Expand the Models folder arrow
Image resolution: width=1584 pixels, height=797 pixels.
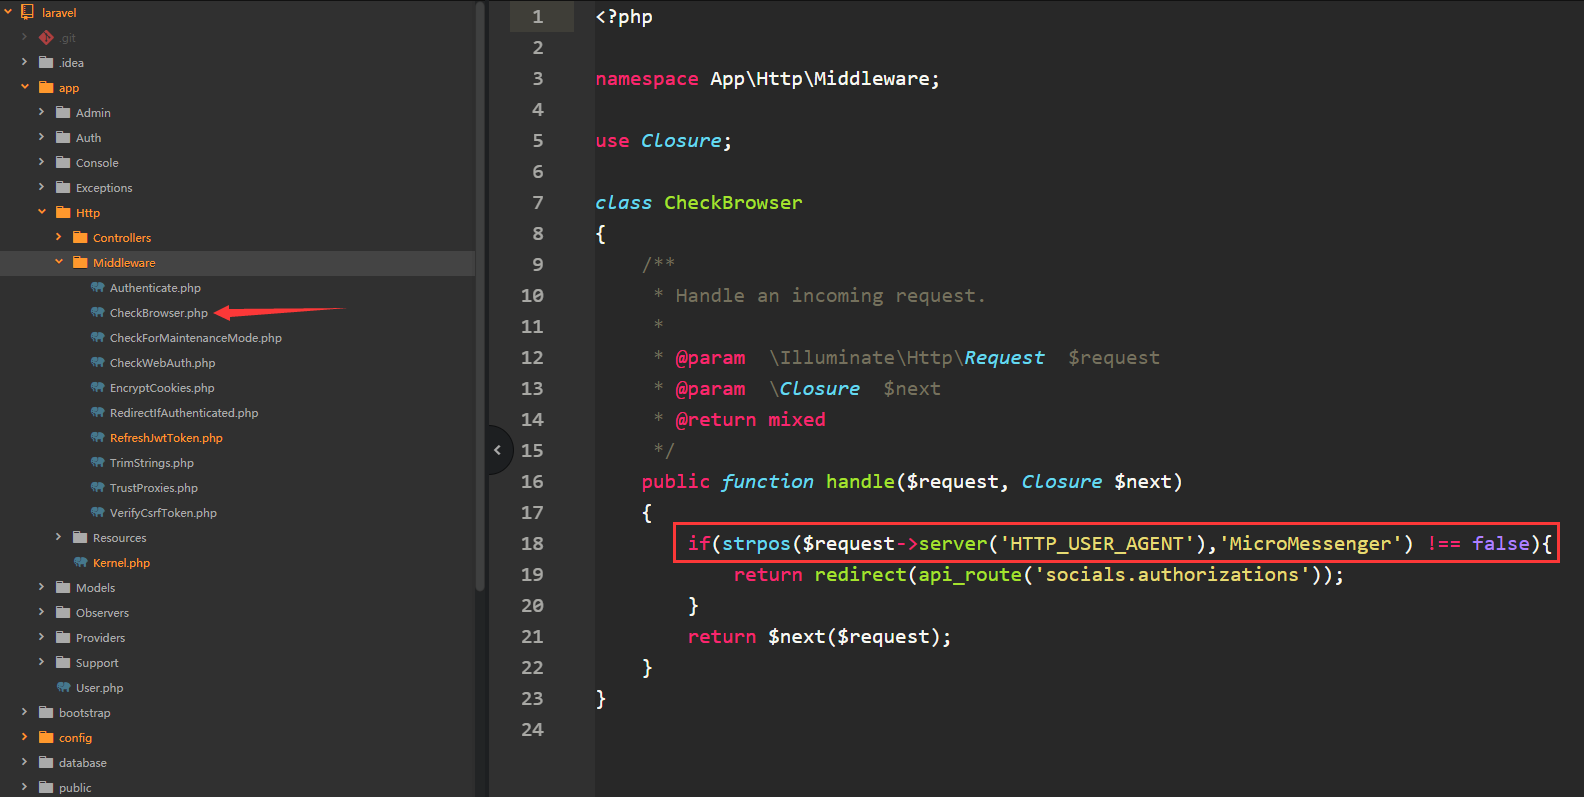(42, 587)
